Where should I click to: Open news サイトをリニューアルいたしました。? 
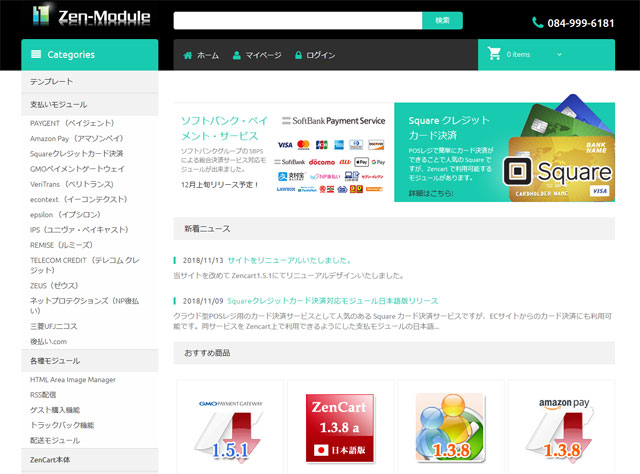point(289,260)
